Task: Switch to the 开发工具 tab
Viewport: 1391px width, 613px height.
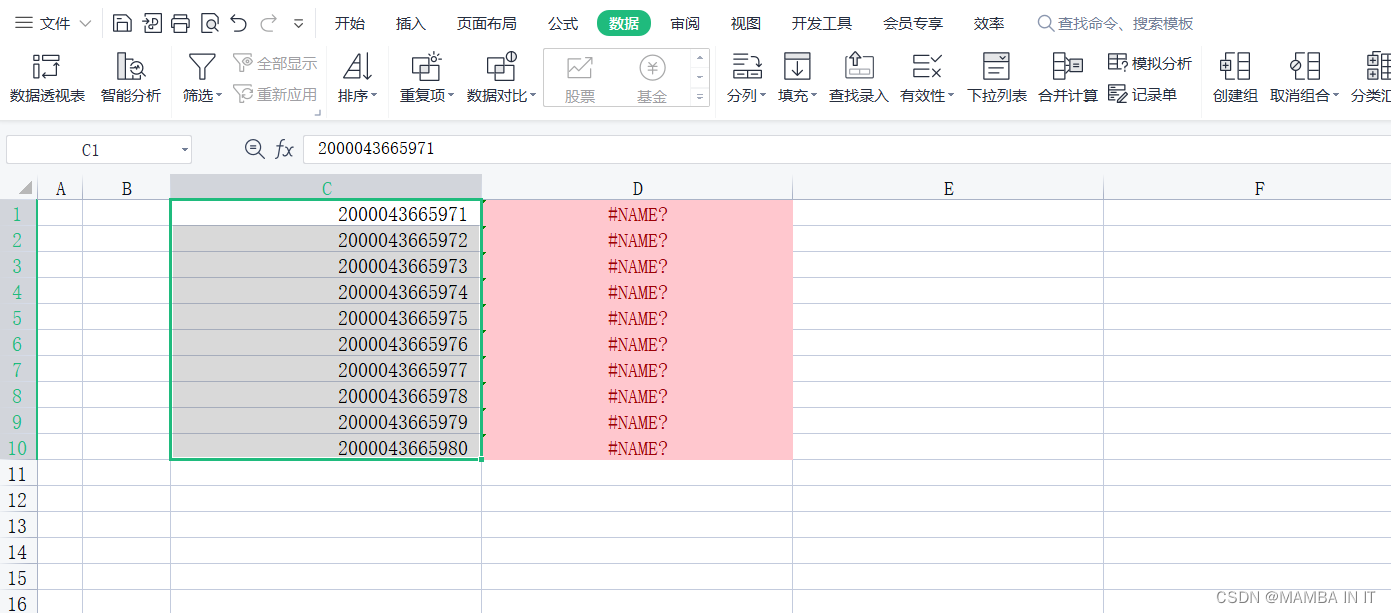Action: click(822, 23)
